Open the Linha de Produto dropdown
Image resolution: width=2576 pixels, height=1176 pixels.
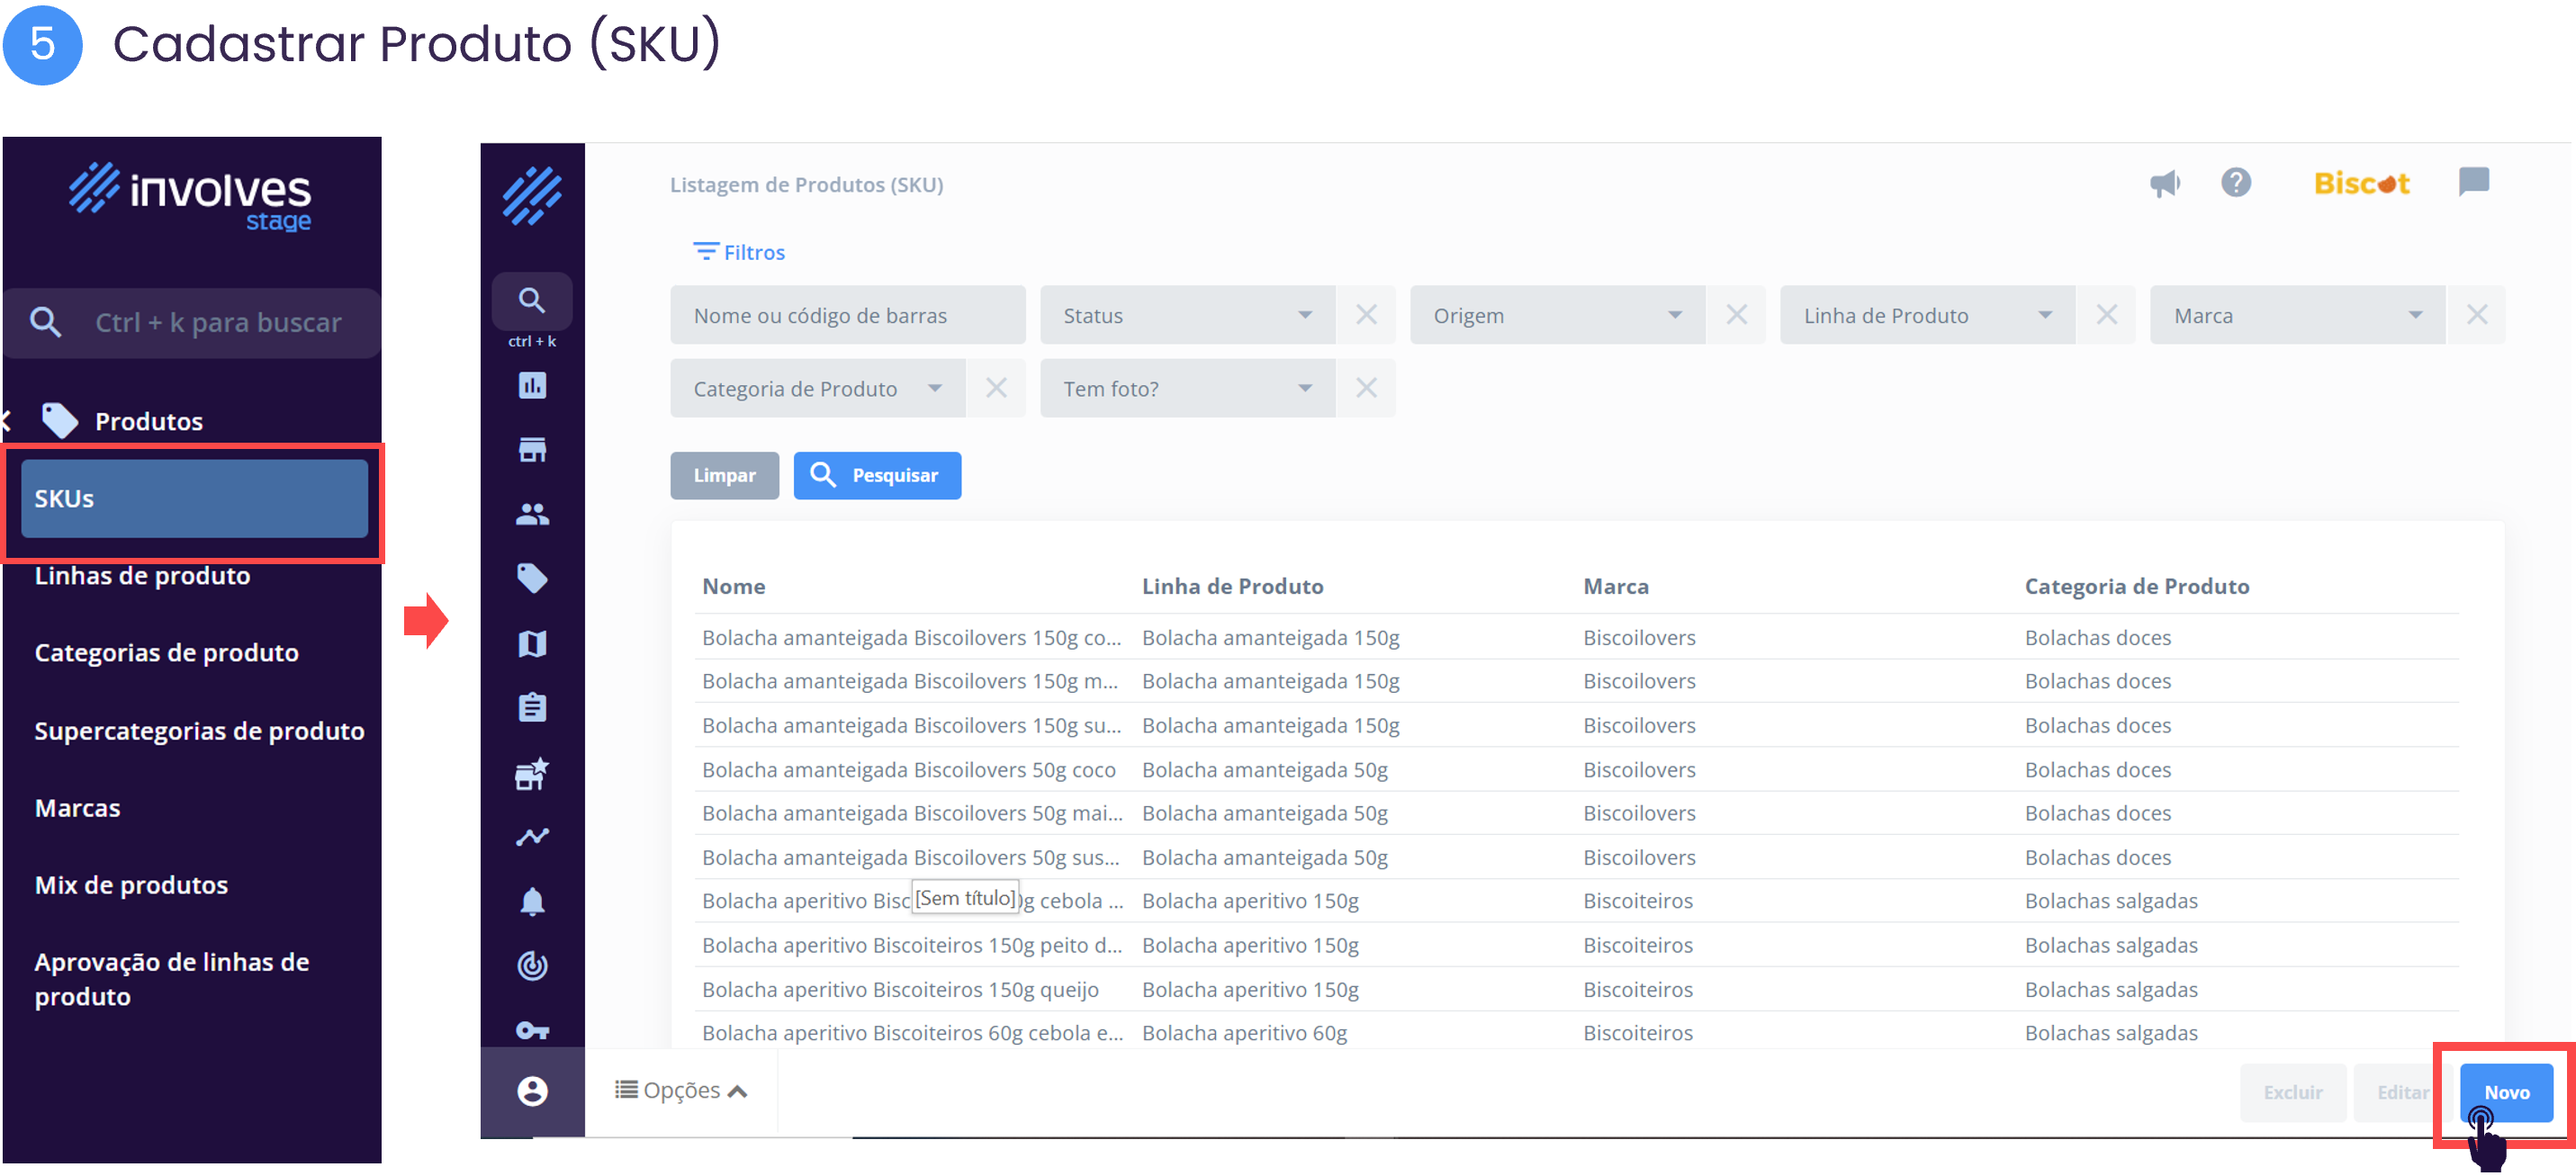click(1927, 315)
